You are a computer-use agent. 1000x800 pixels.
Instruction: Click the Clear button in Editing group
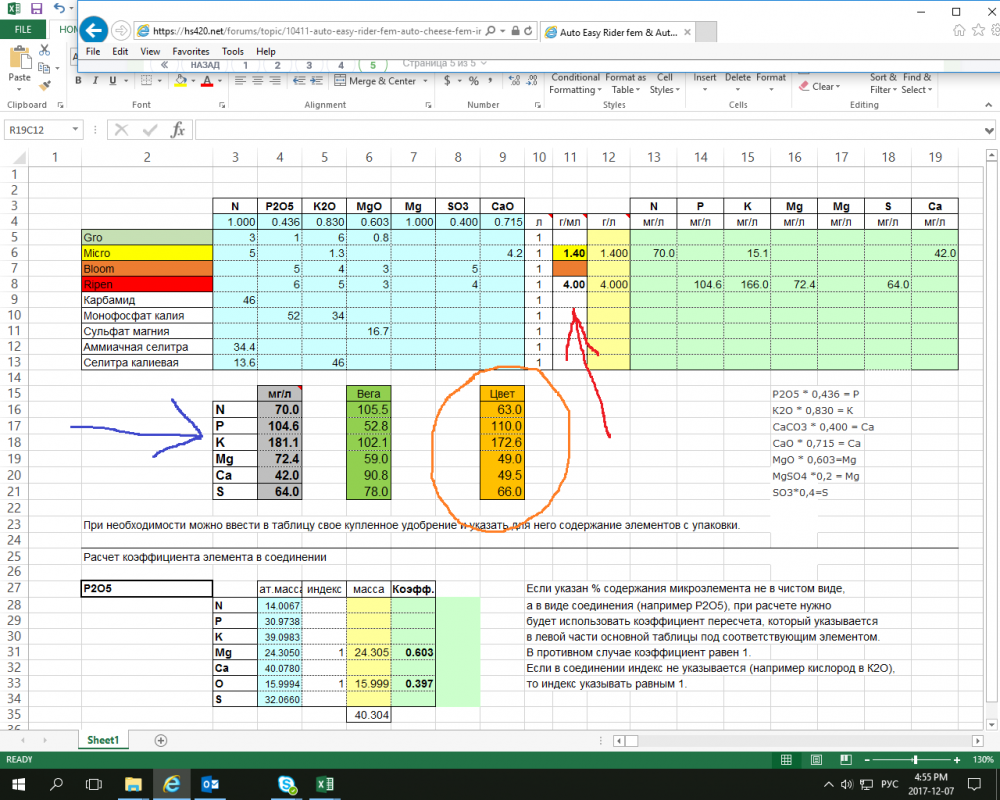pos(820,86)
